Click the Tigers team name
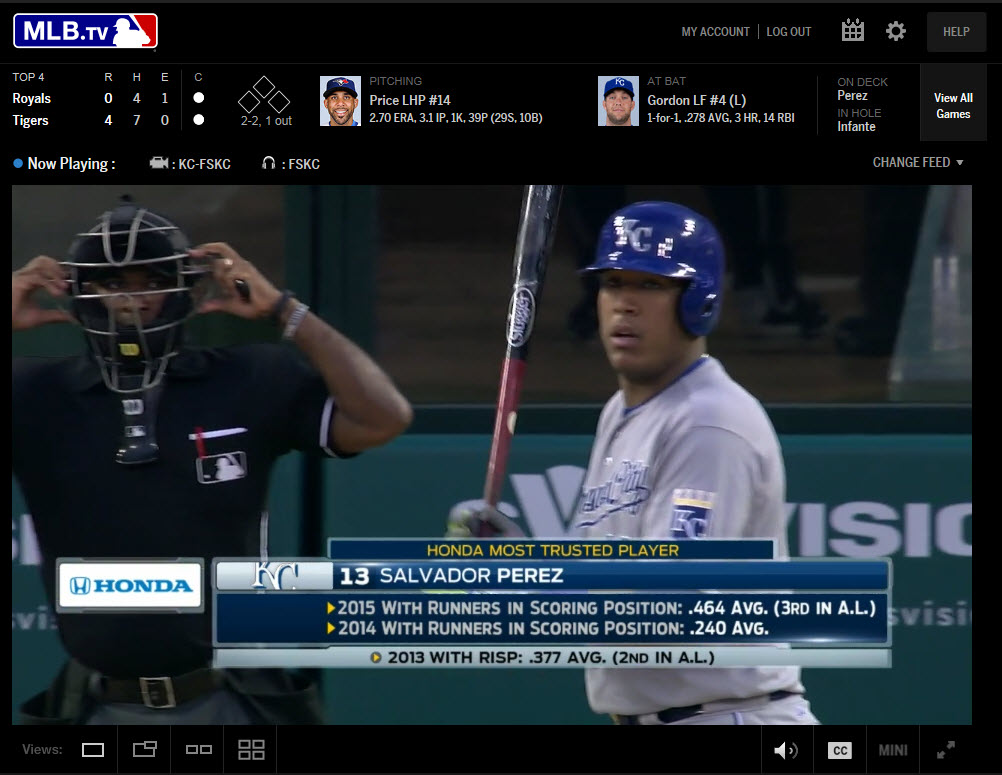The width and height of the screenshot is (1002, 775). point(30,120)
